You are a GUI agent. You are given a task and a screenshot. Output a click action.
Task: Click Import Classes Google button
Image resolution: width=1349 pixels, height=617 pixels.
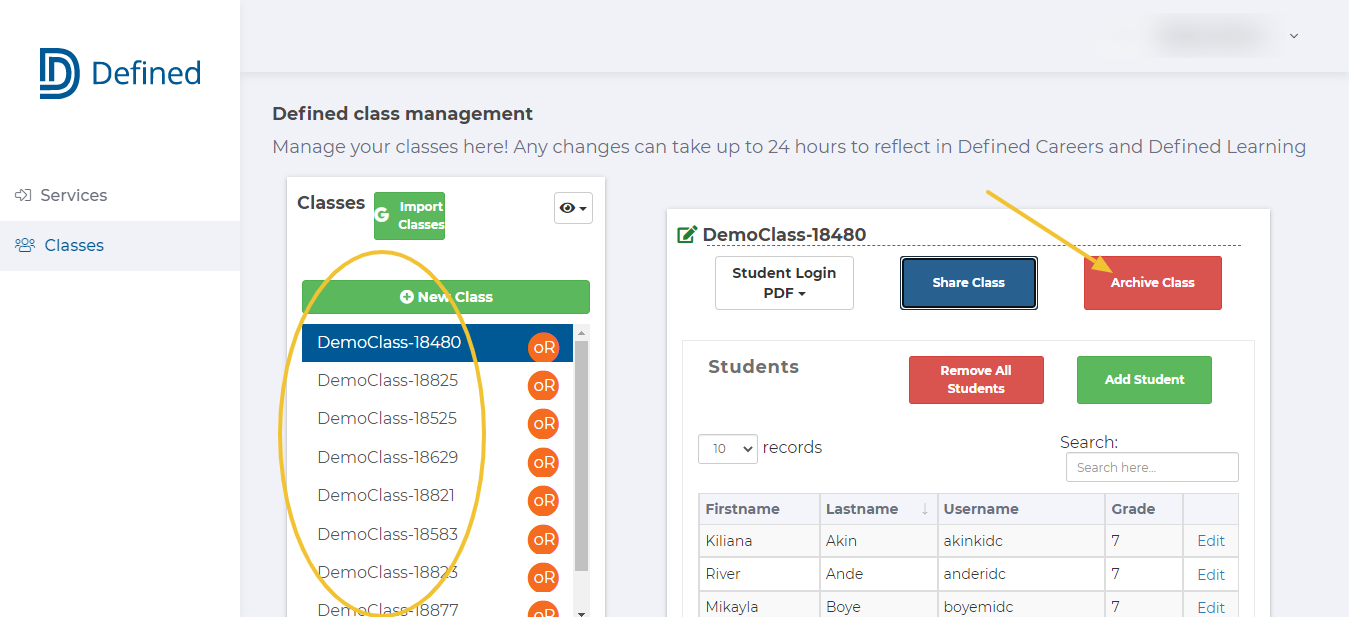[409, 216]
